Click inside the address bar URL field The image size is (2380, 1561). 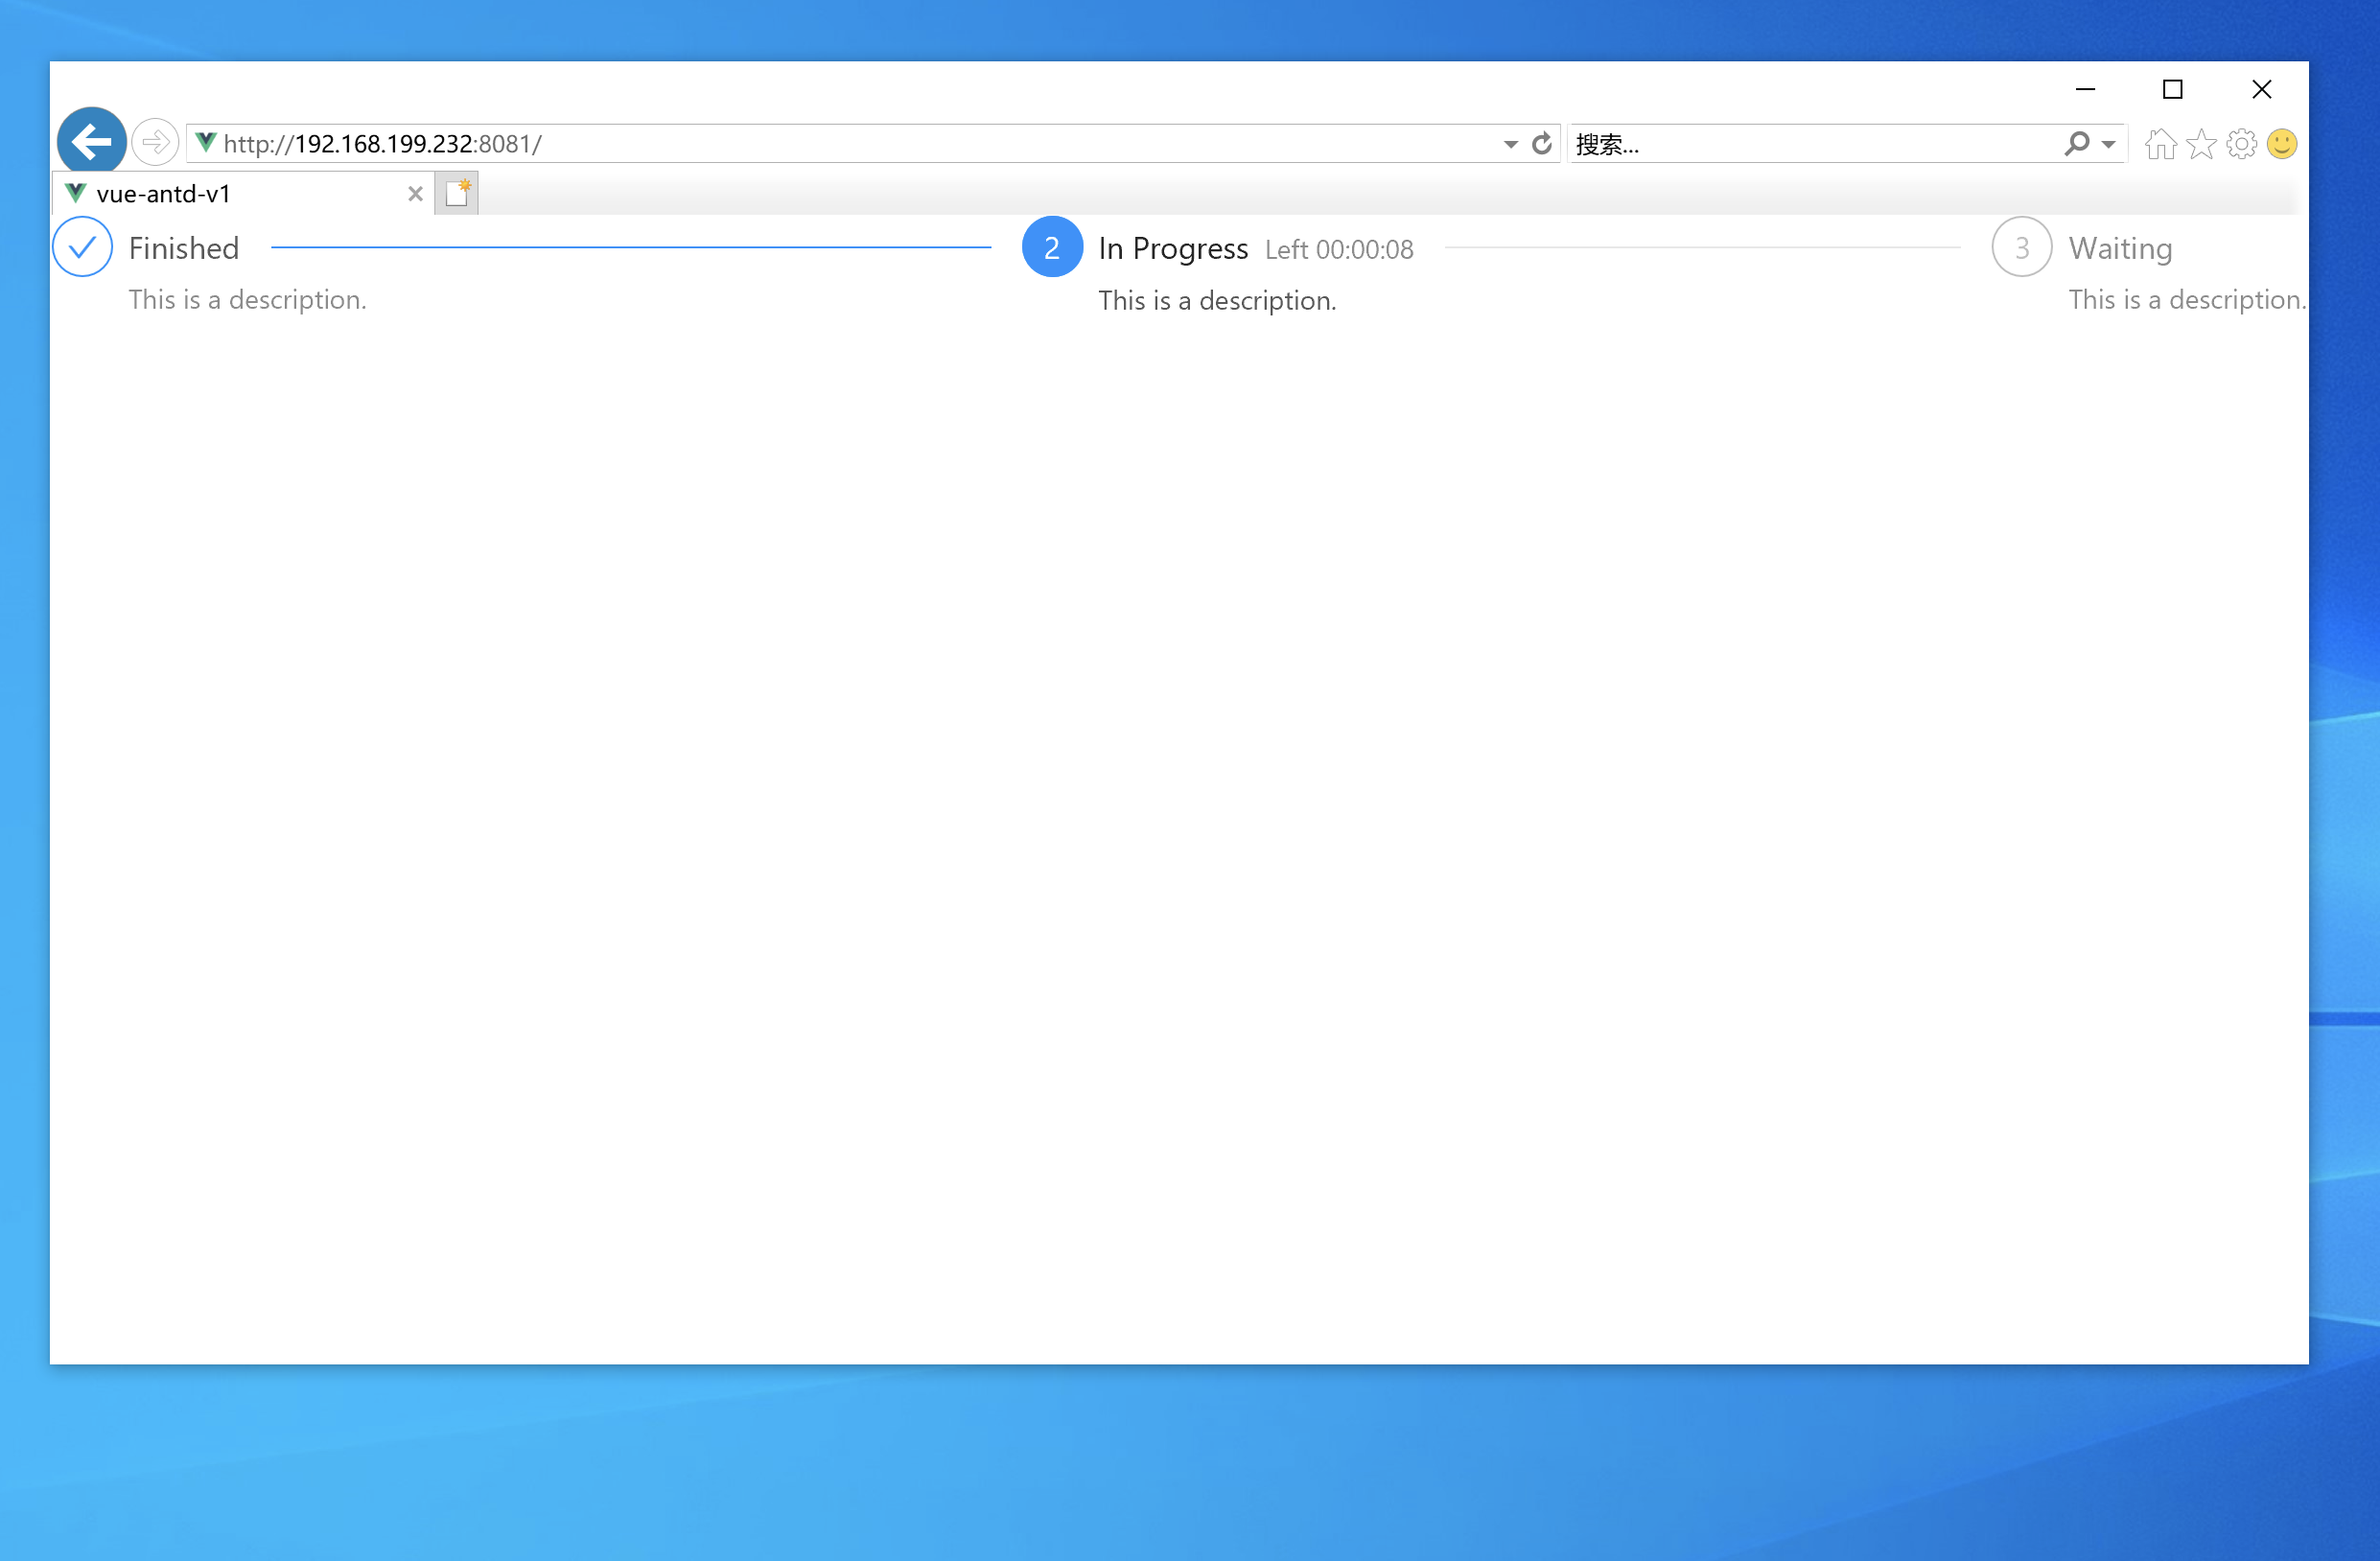(800, 143)
